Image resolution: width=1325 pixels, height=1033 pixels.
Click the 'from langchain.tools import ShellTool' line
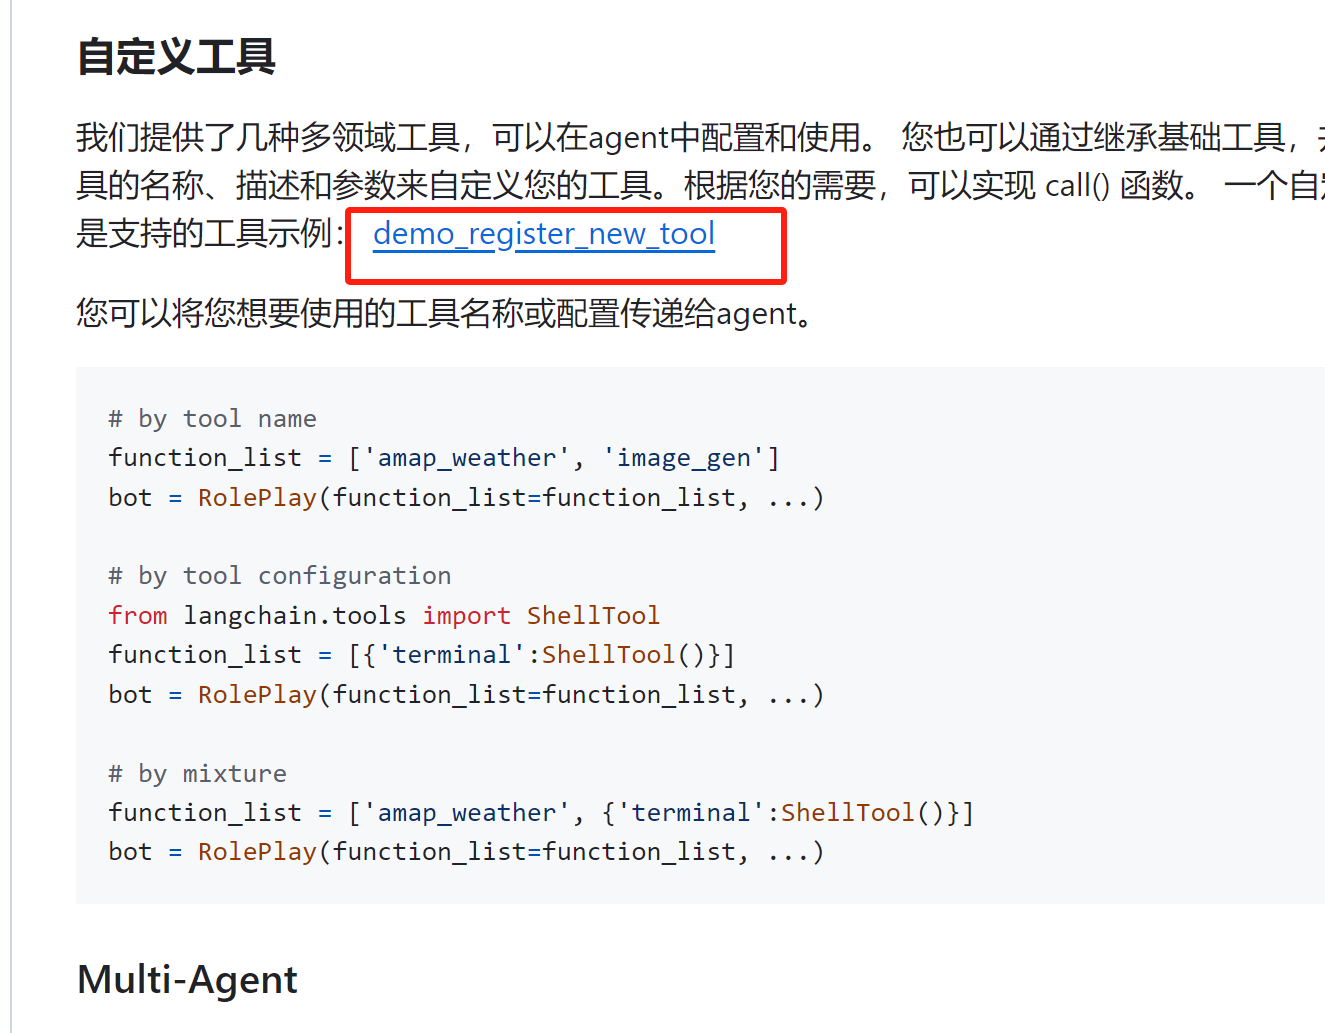pyautogui.click(x=384, y=615)
